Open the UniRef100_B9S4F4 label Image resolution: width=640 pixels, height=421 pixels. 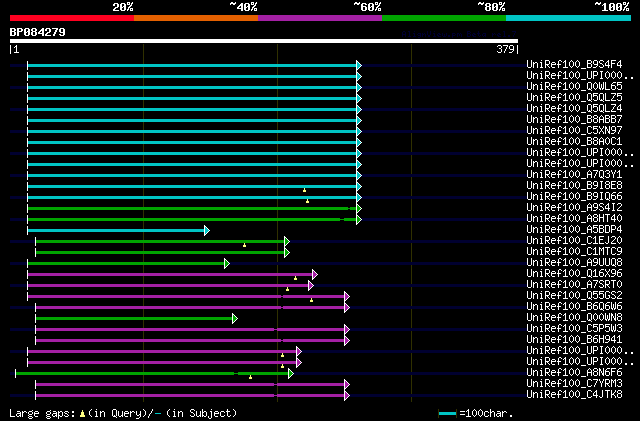574,65
